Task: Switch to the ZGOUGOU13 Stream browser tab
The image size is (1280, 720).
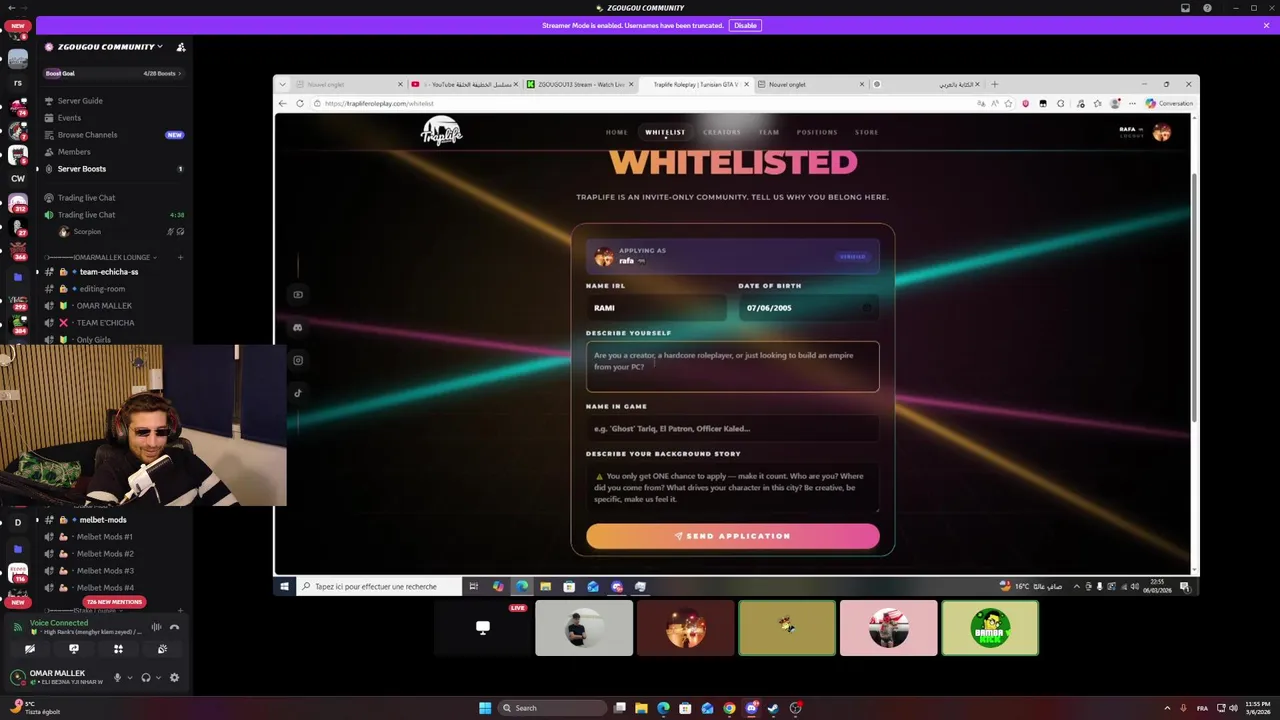Action: click(581, 85)
